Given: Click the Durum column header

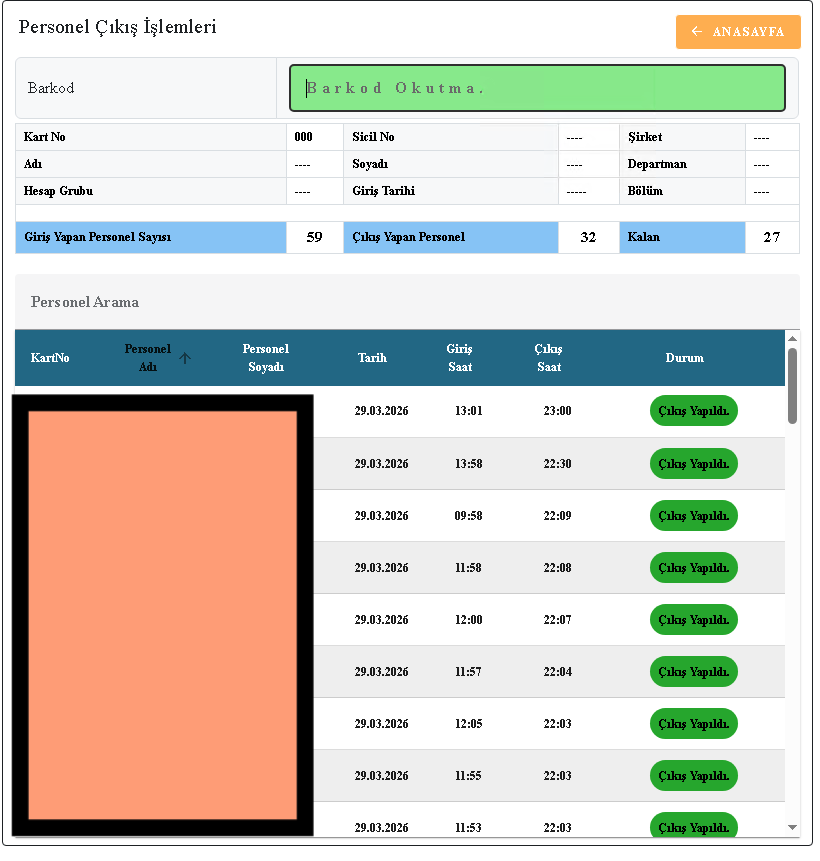Looking at the screenshot, I should (x=684, y=358).
